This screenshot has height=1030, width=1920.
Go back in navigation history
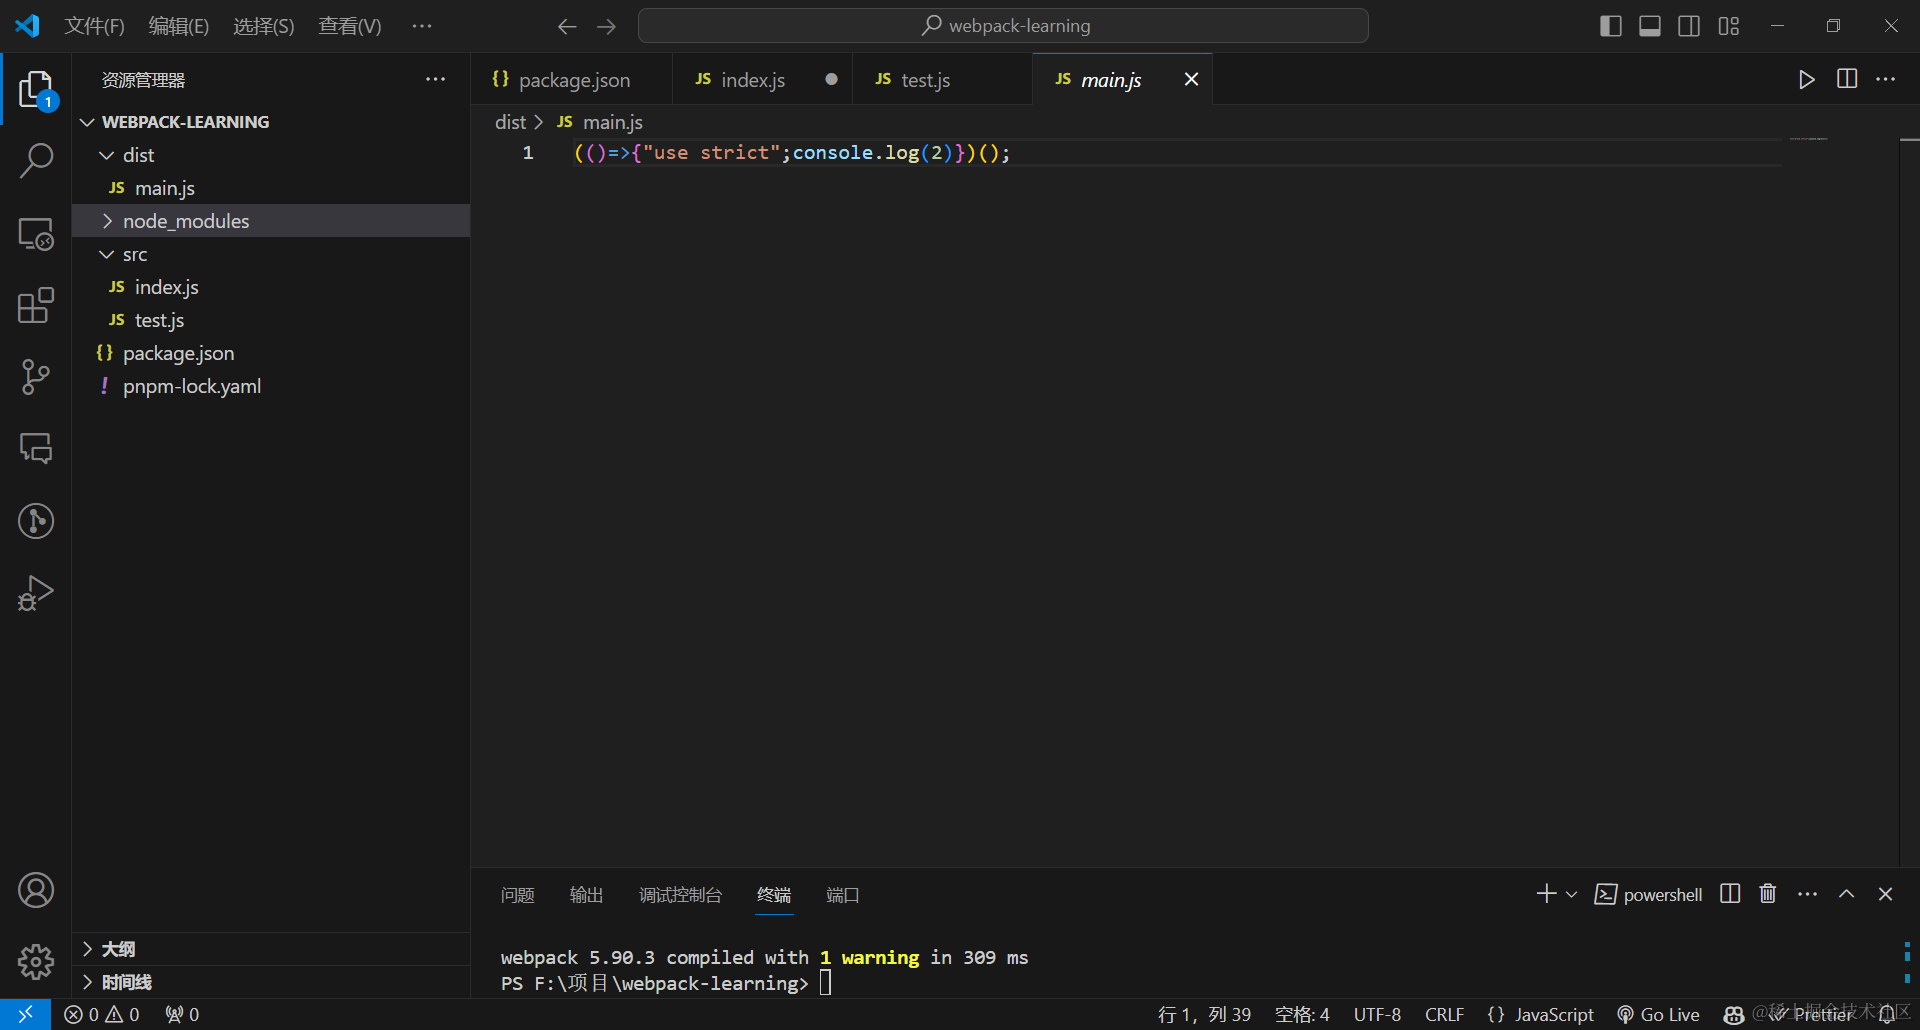tap(567, 26)
